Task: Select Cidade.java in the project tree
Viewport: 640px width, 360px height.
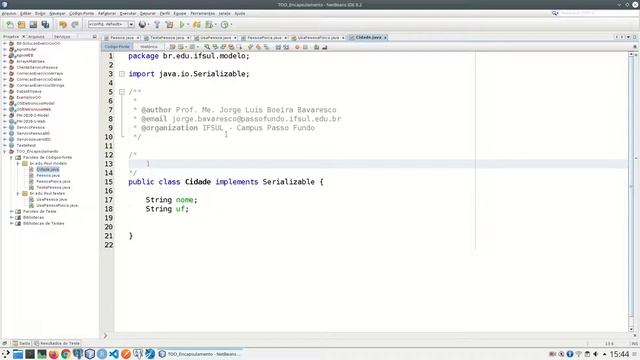Action: [47, 169]
